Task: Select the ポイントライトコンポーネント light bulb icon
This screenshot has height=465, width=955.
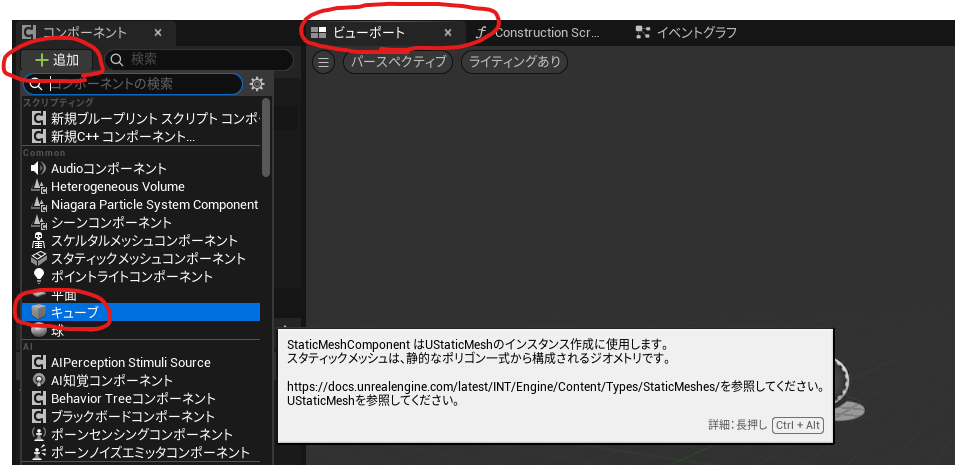Action: (39, 276)
